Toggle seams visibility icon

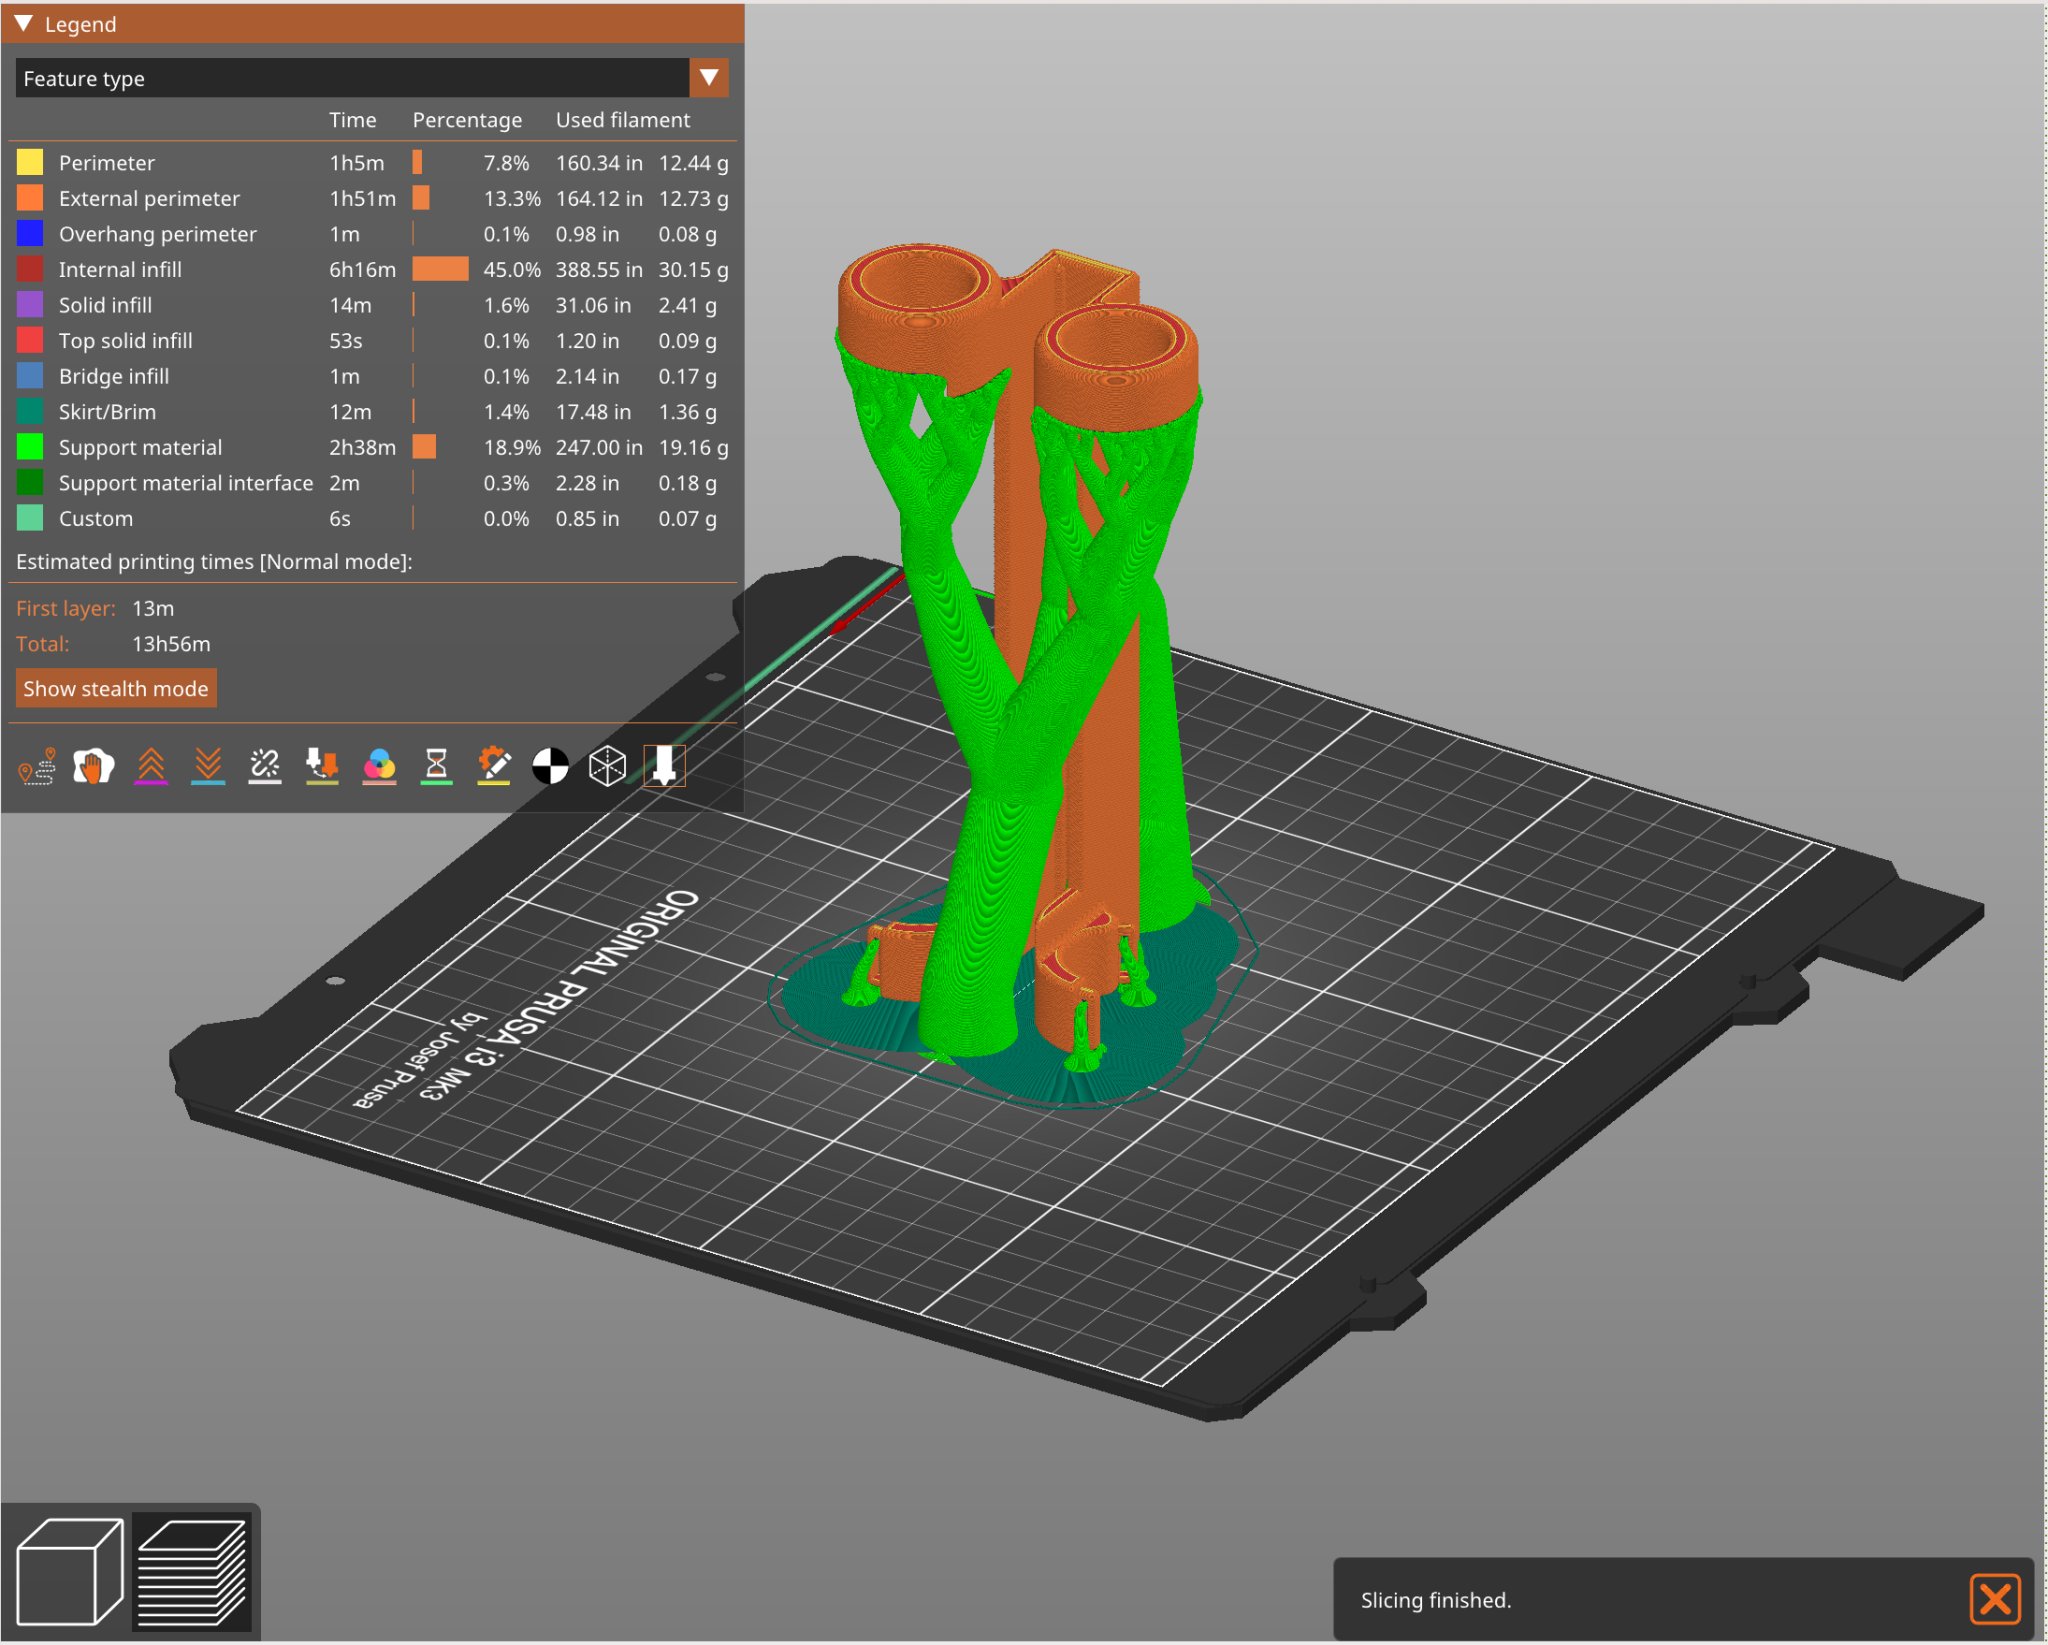pos(265,767)
